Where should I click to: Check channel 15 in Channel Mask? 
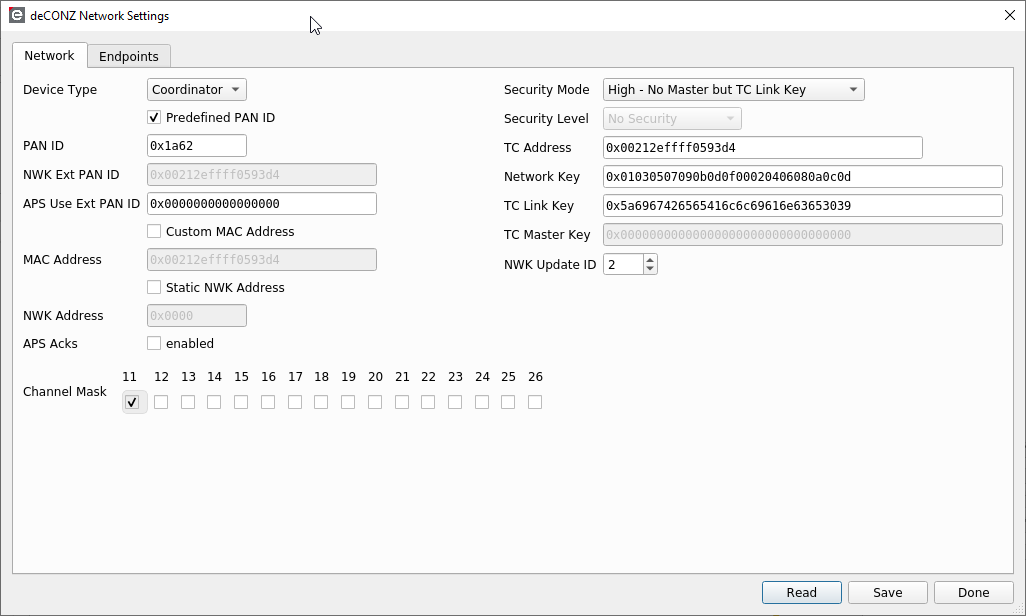click(241, 402)
